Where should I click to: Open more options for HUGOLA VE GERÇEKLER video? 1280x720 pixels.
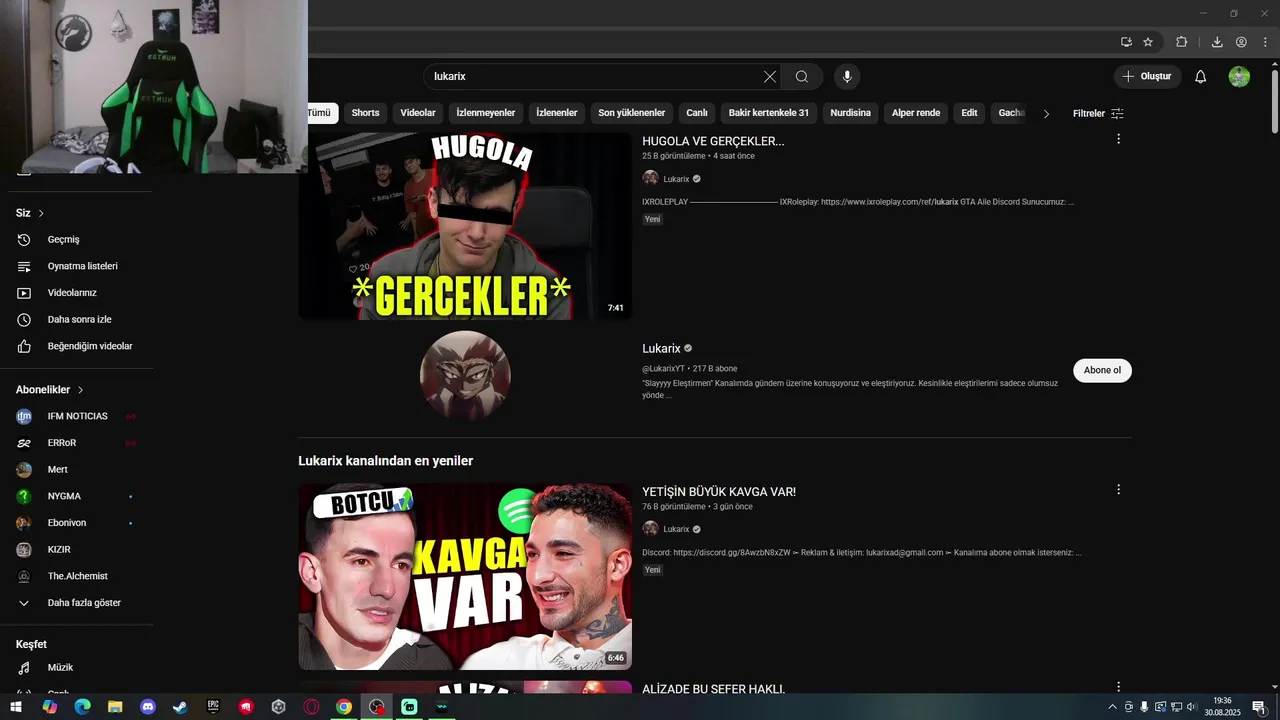click(x=1118, y=139)
